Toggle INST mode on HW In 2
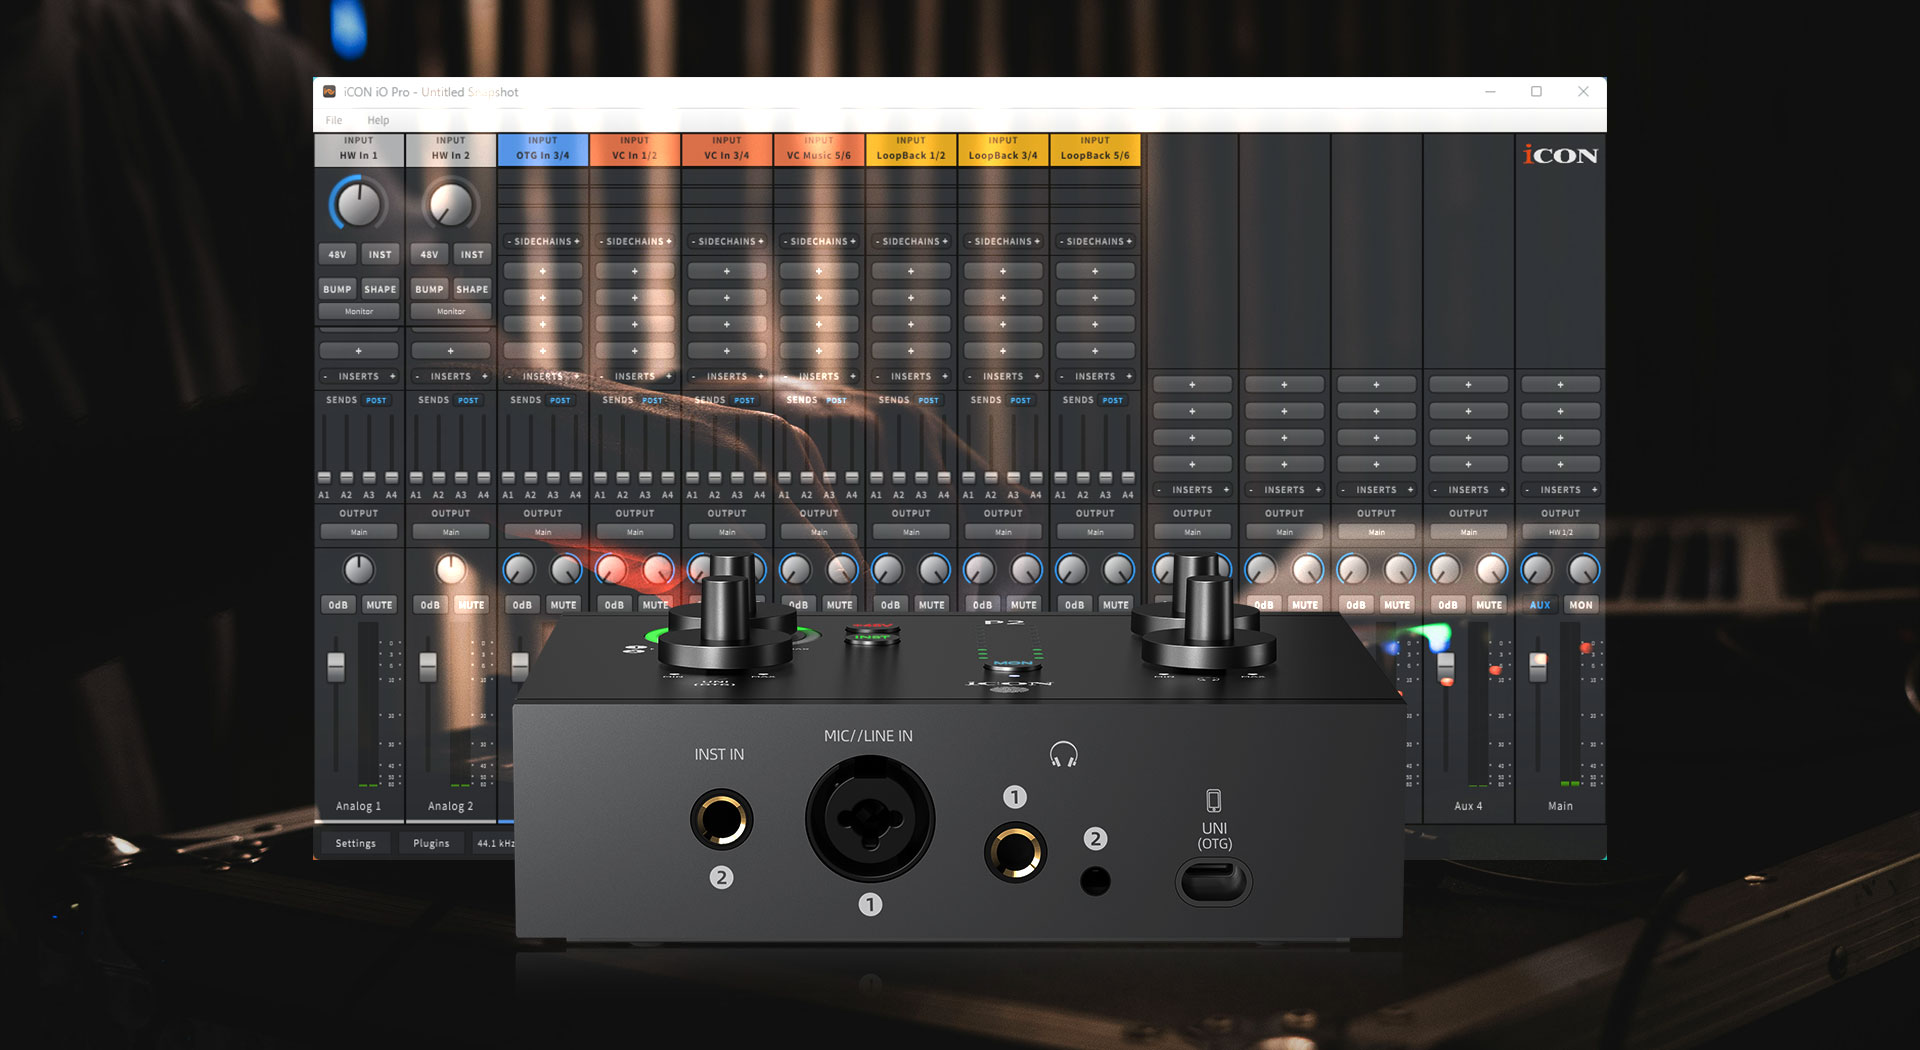 click(472, 254)
